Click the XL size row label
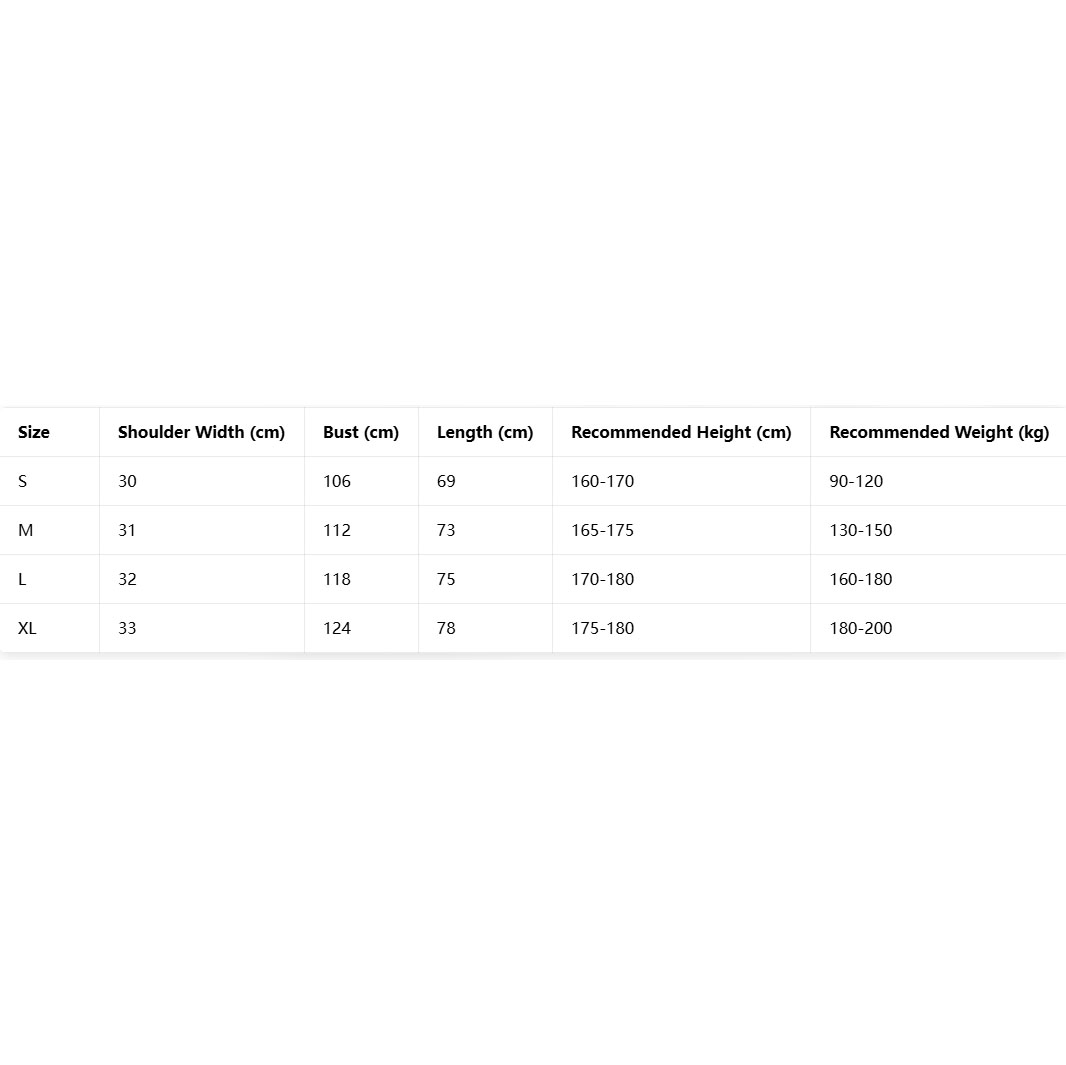The image size is (1066, 1065). pyautogui.click(x=28, y=628)
